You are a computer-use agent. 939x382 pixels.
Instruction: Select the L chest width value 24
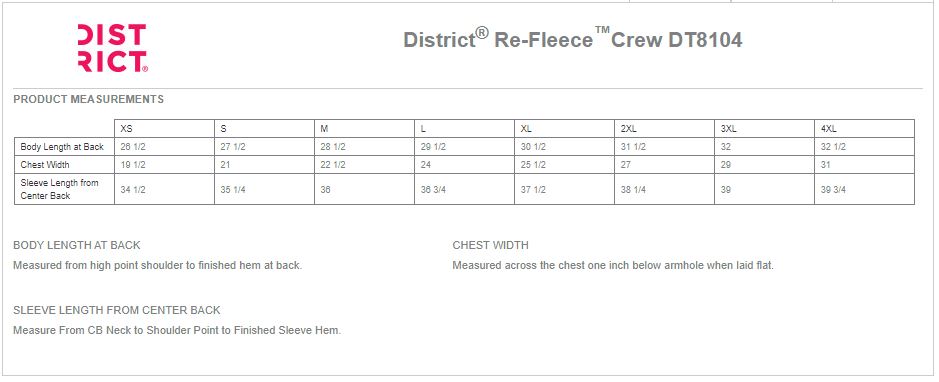click(425, 165)
